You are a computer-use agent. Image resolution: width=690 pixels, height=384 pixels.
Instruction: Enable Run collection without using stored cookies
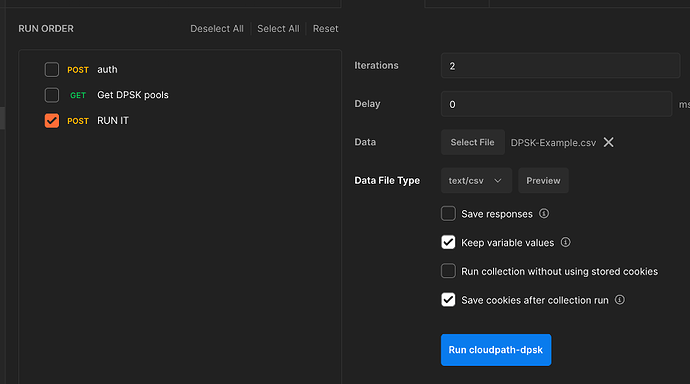click(x=448, y=271)
